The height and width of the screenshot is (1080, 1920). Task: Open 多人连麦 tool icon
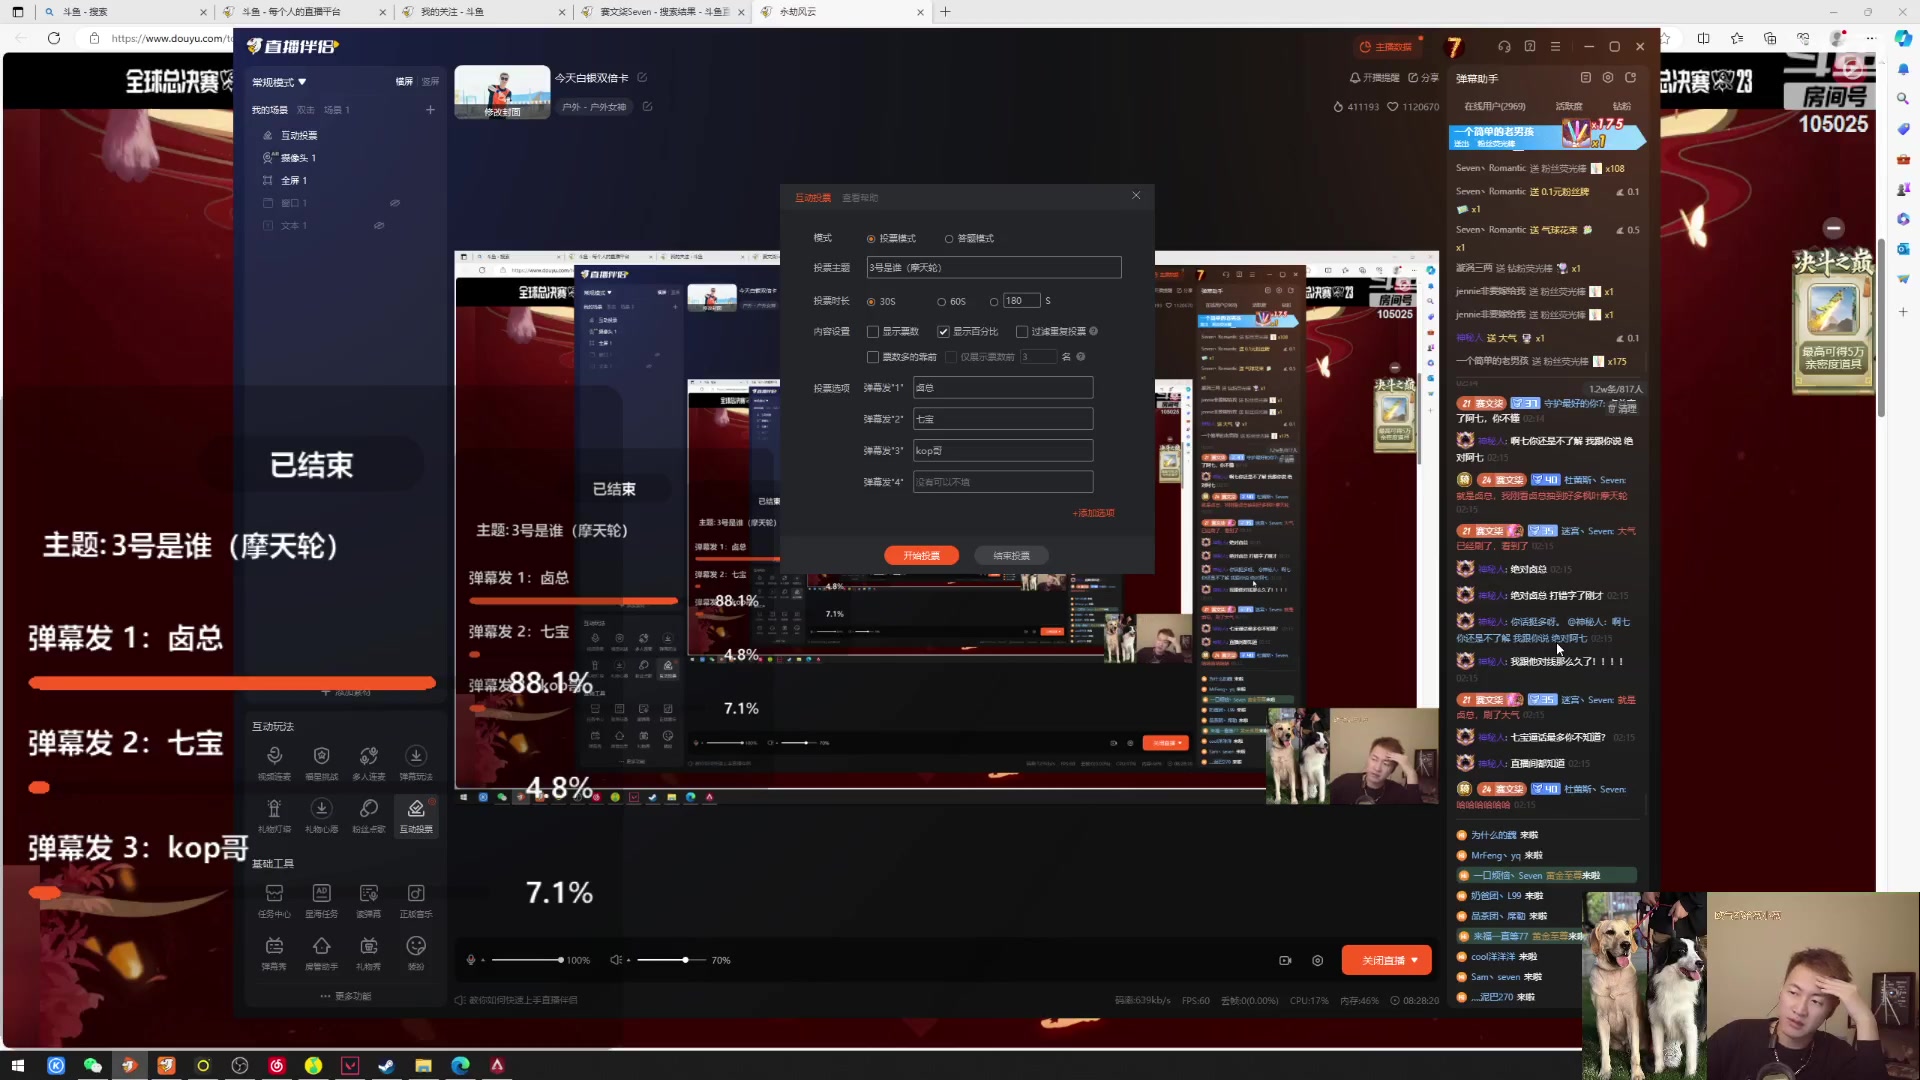coord(369,763)
